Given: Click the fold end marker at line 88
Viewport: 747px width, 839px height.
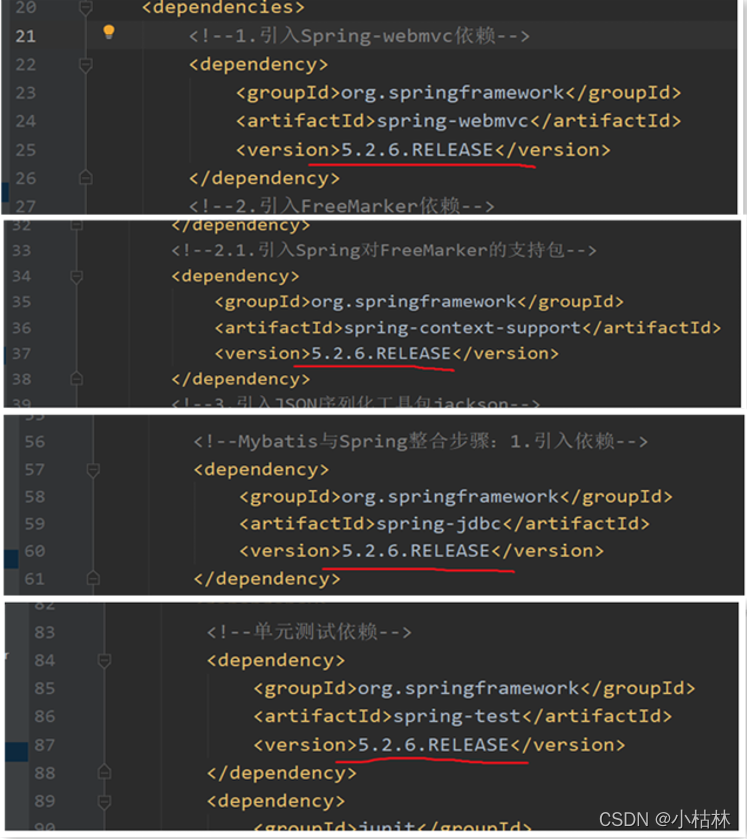Looking at the screenshot, I should coord(104,773).
